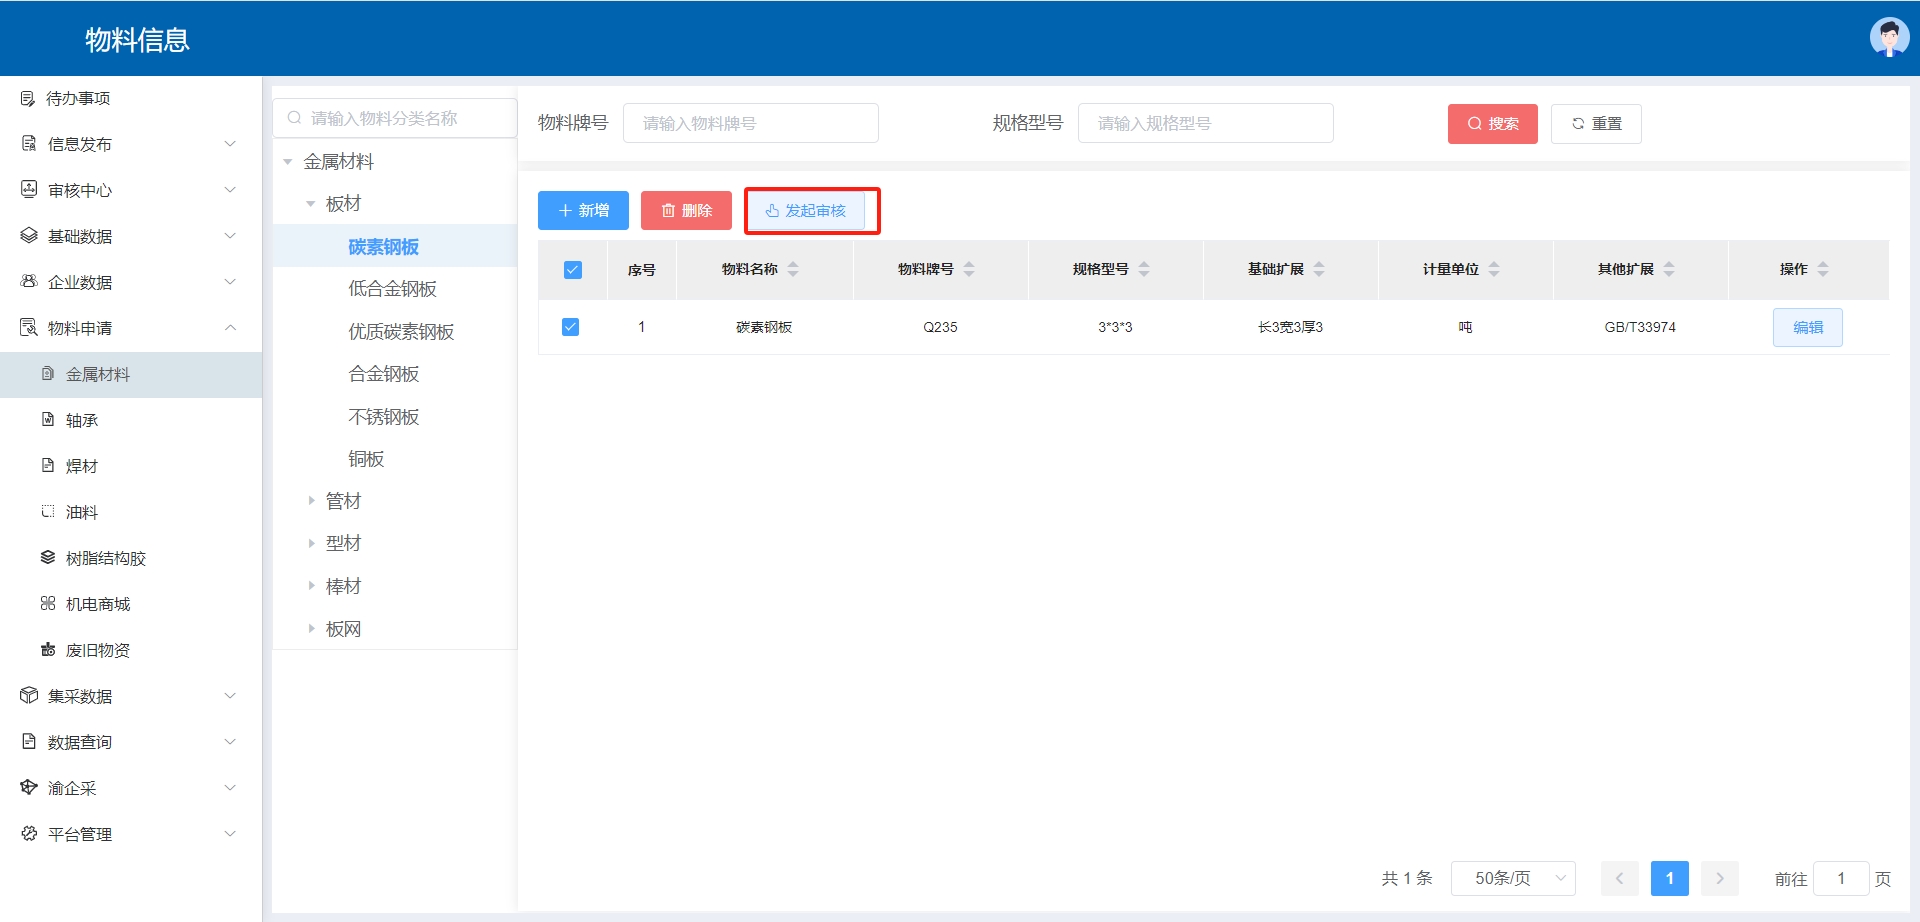1920x922 pixels.
Task: Click the 编辑 button in row 1
Action: point(1807,328)
